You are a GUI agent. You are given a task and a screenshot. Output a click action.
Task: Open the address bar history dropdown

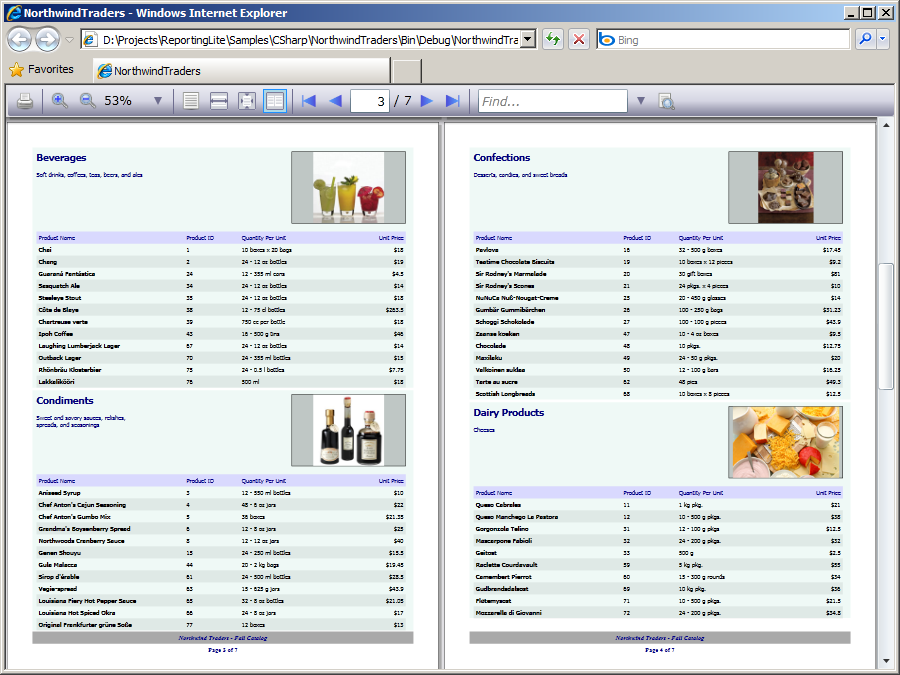point(528,39)
